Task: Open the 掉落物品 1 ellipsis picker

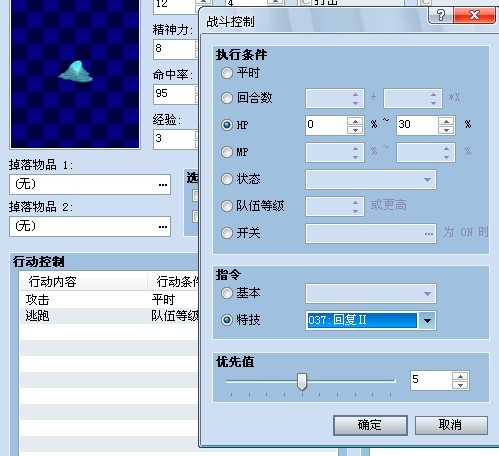Action: (x=163, y=185)
